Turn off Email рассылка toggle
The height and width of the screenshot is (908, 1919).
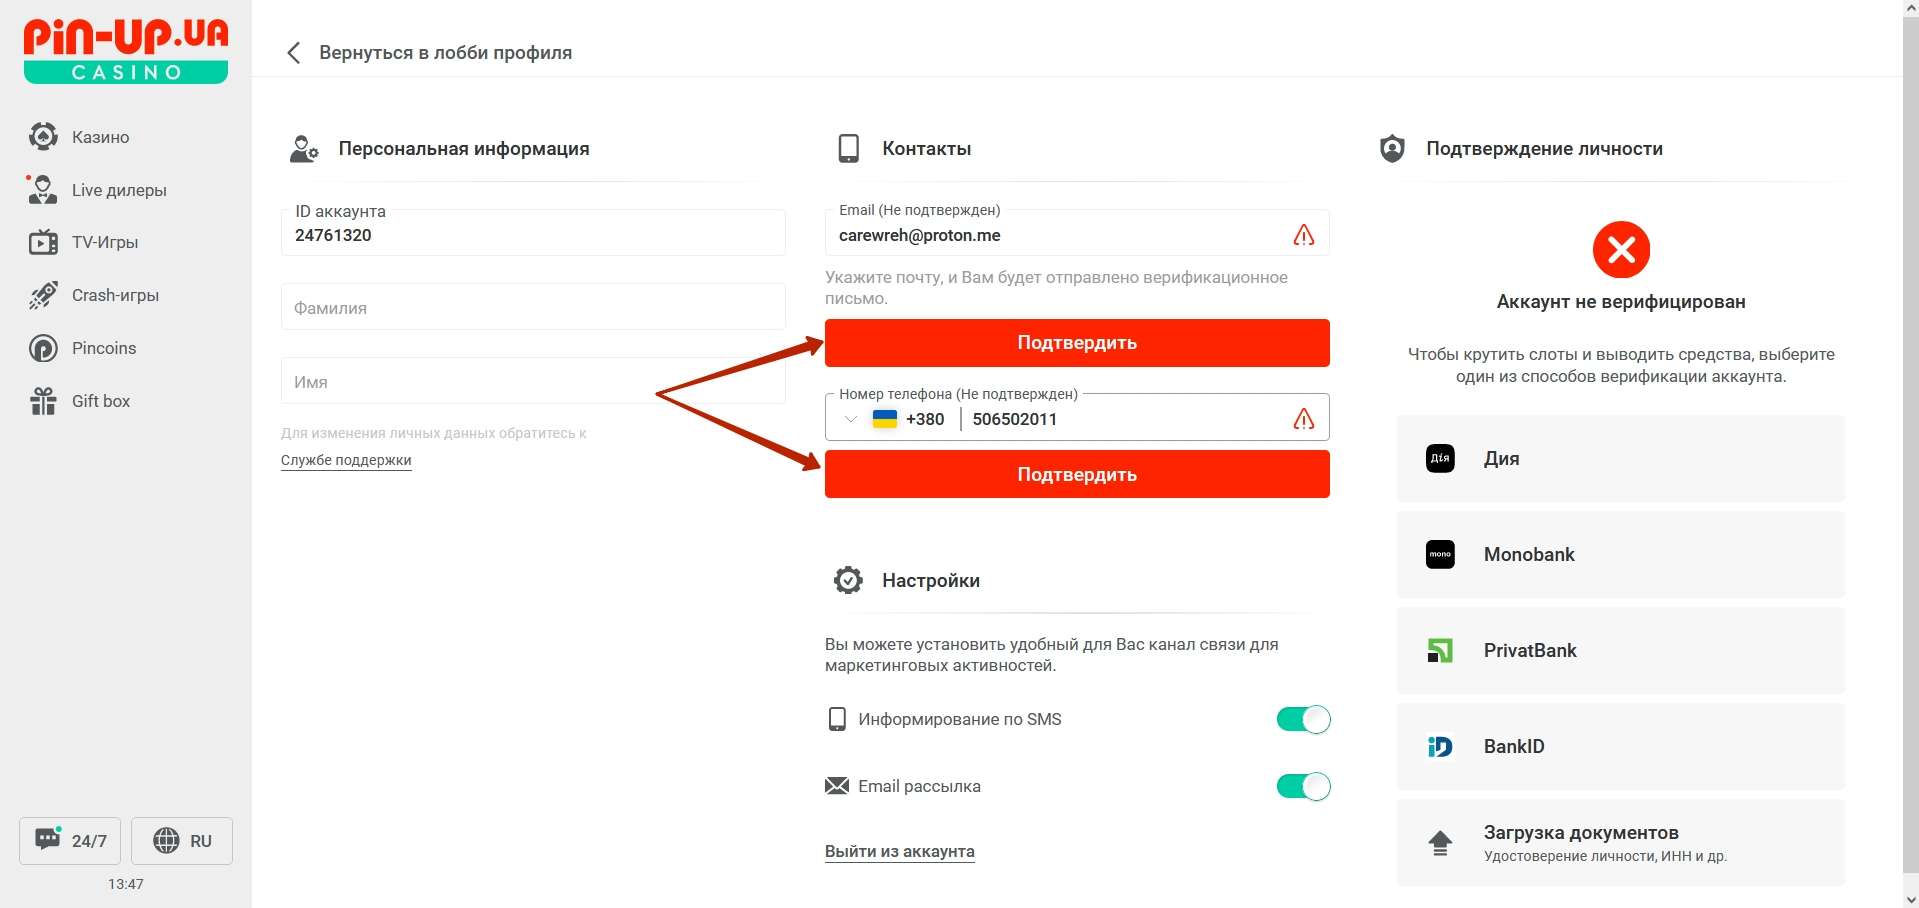click(1303, 787)
